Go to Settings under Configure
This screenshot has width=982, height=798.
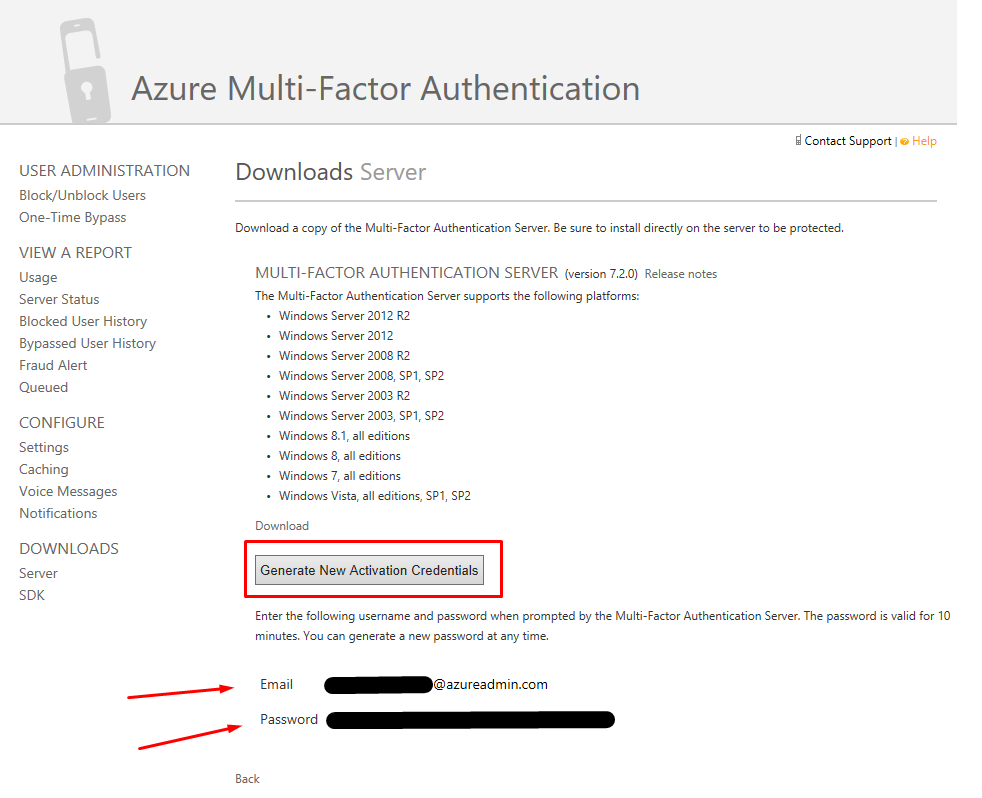pyautogui.click(x=44, y=447)
